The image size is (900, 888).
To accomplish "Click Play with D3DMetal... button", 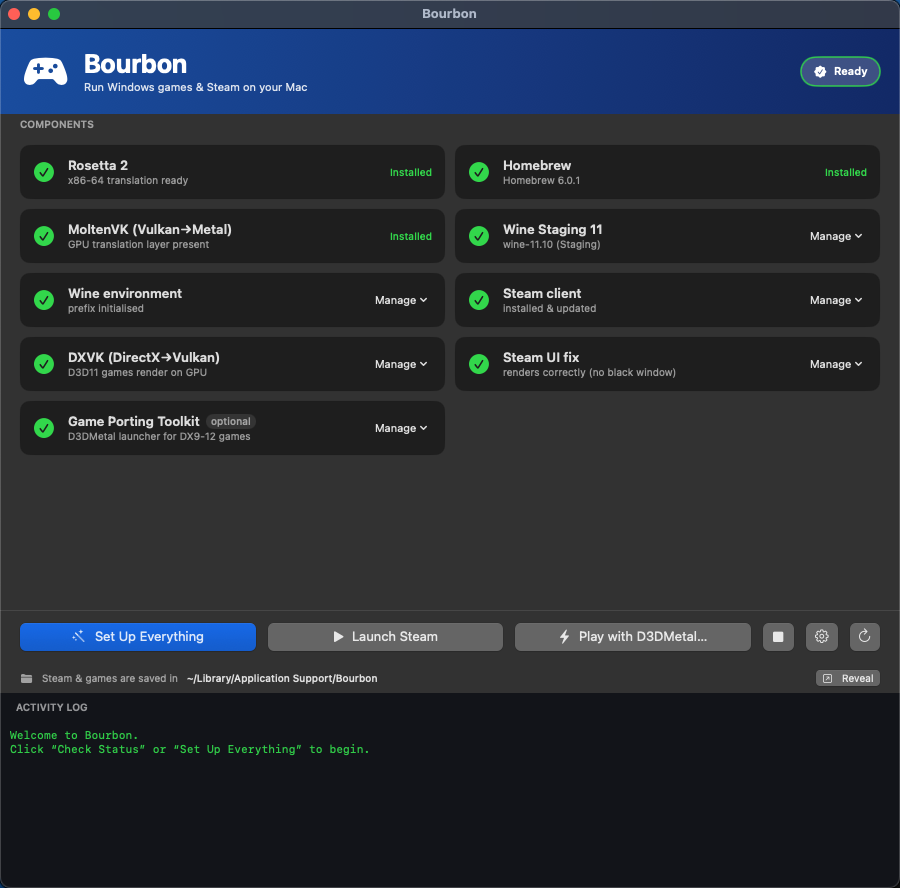I will pyautogui.click(x=633, y=637).
